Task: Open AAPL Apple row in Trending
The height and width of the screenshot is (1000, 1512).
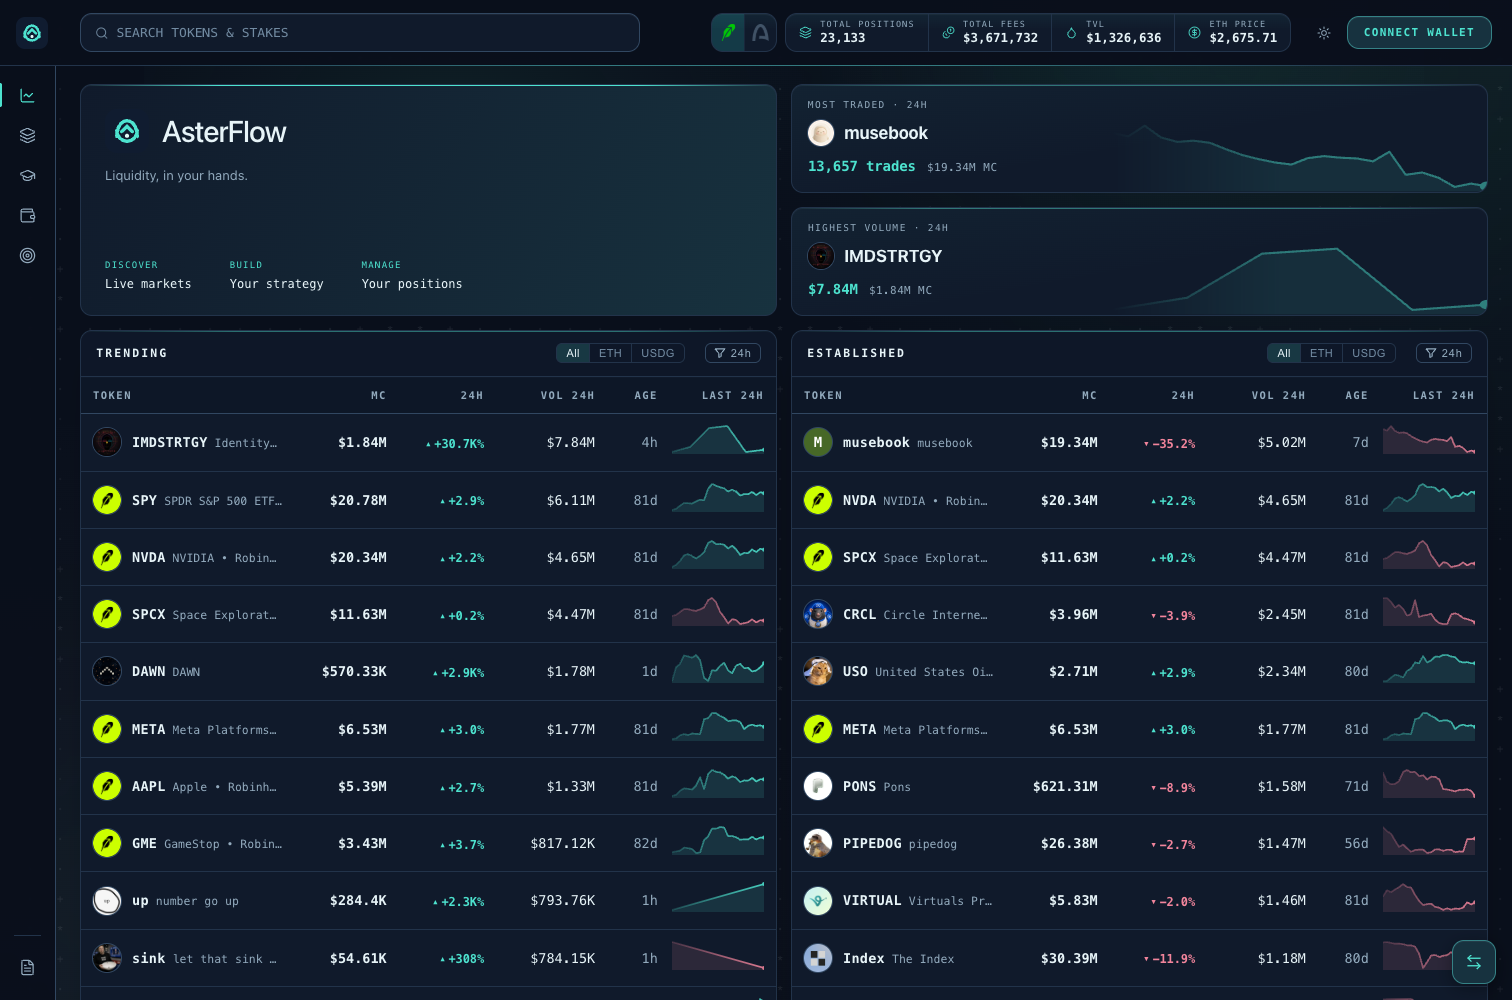Action: 428,786
